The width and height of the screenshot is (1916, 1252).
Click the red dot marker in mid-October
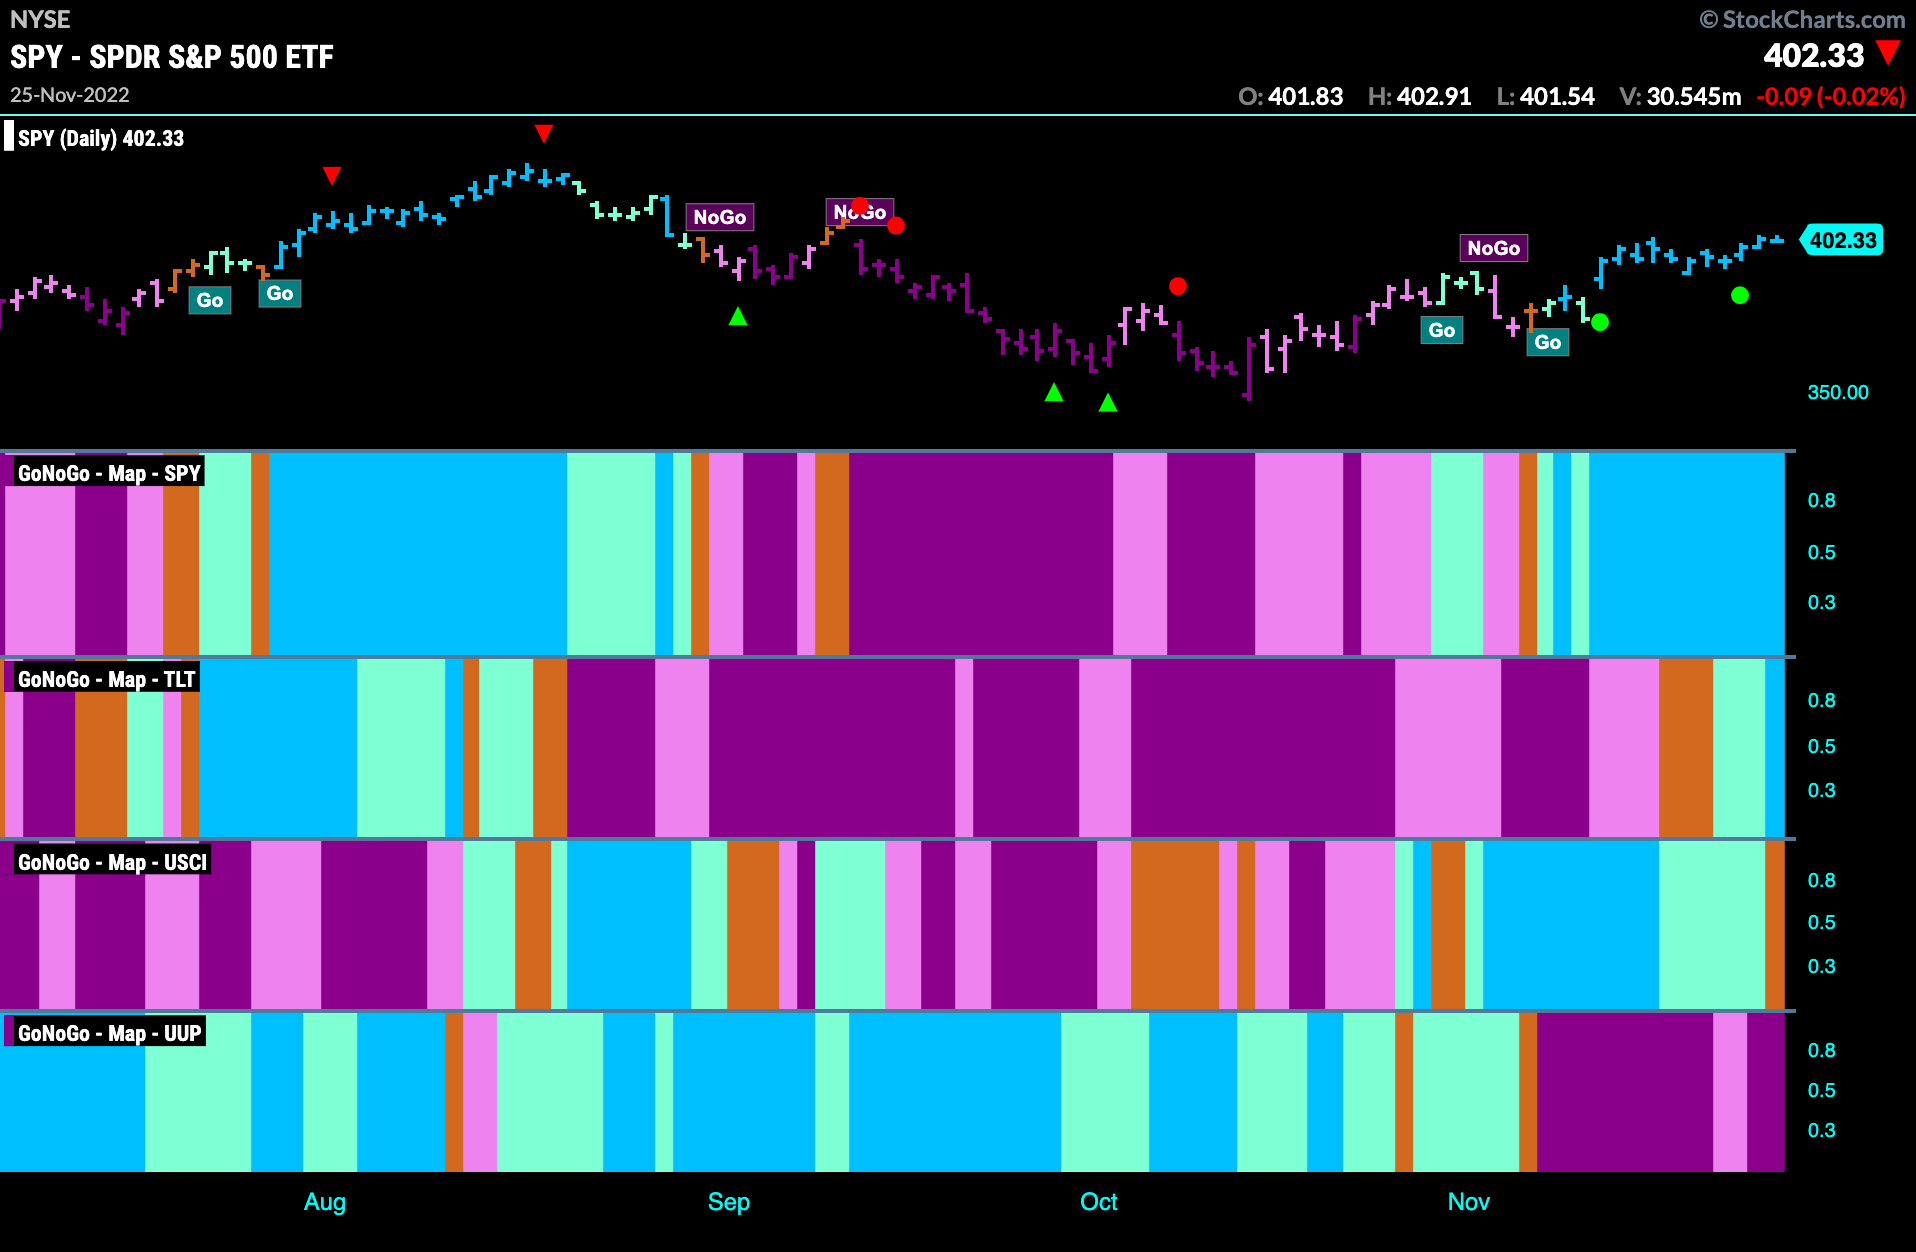[x=1178, y=286]
